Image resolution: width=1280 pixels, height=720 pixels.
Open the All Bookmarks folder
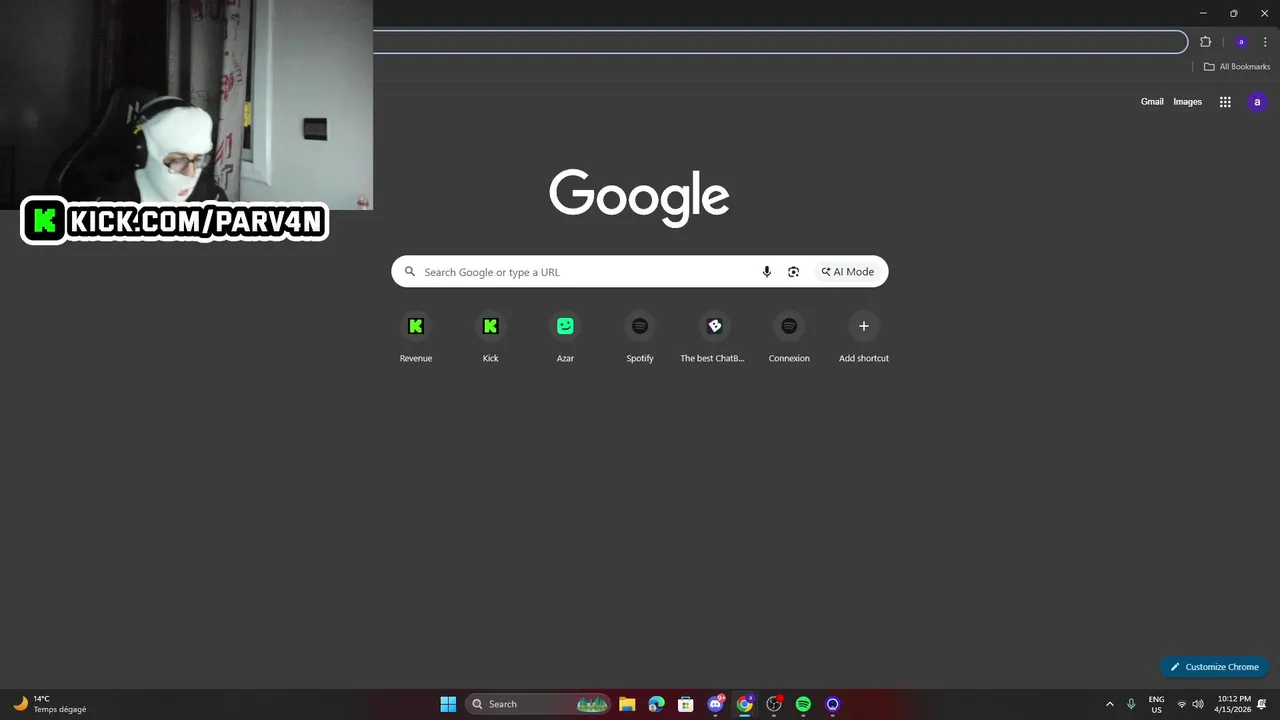[x=1237, y=67]
